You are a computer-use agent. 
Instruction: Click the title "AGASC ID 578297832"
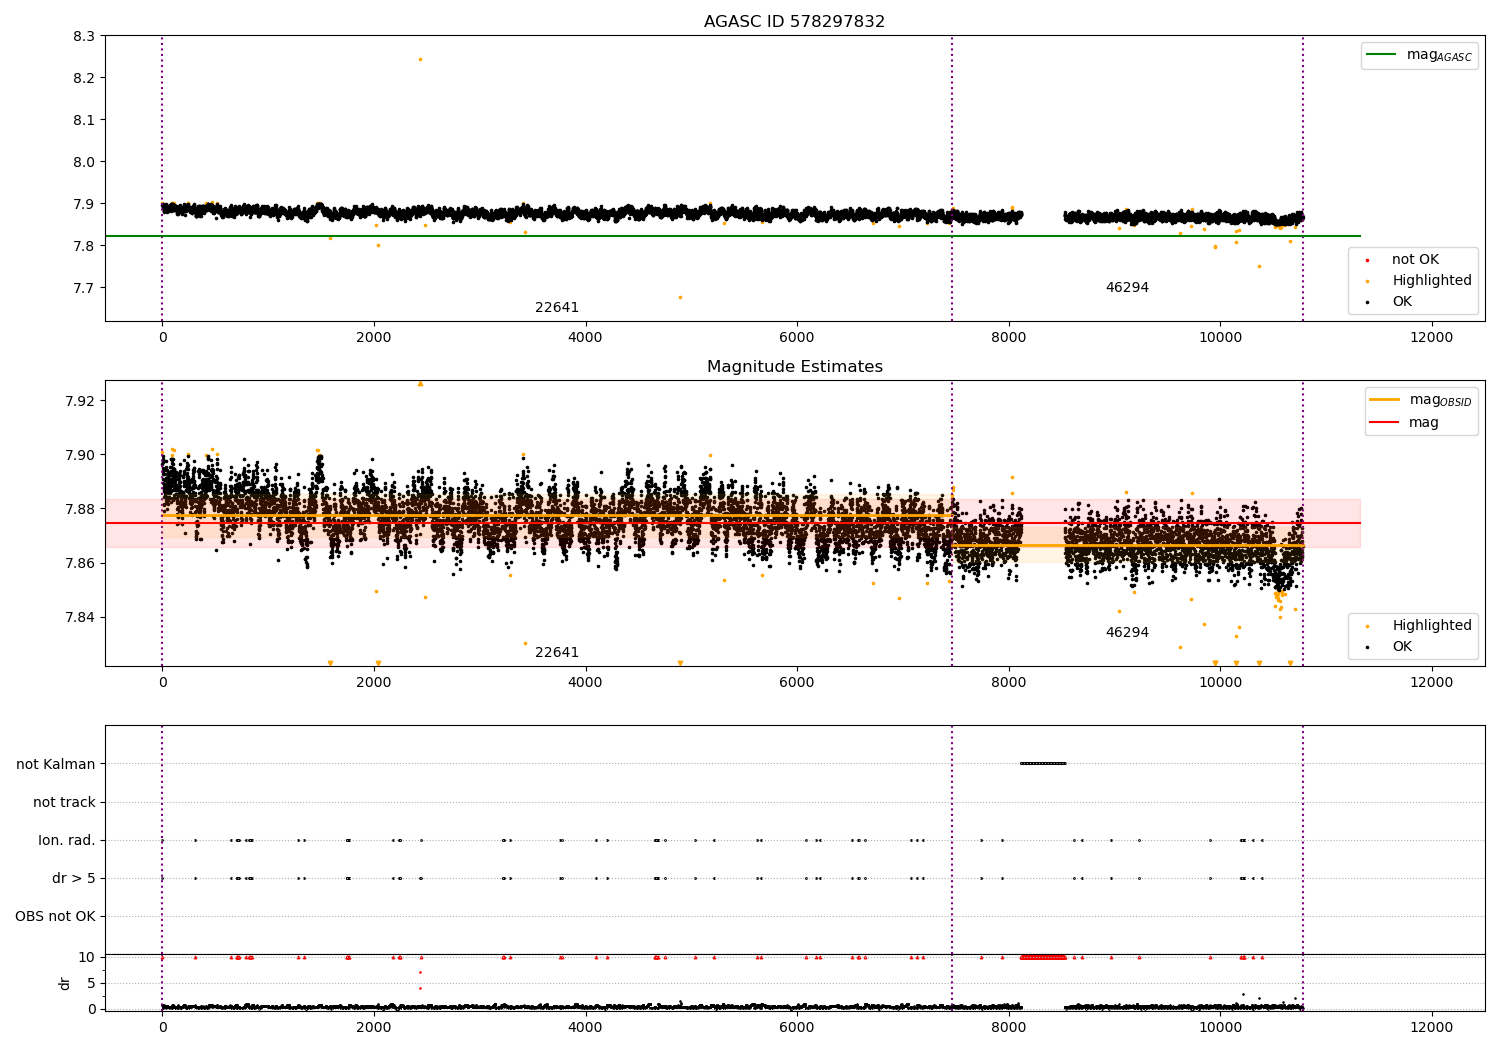click(x=794, y=22)
